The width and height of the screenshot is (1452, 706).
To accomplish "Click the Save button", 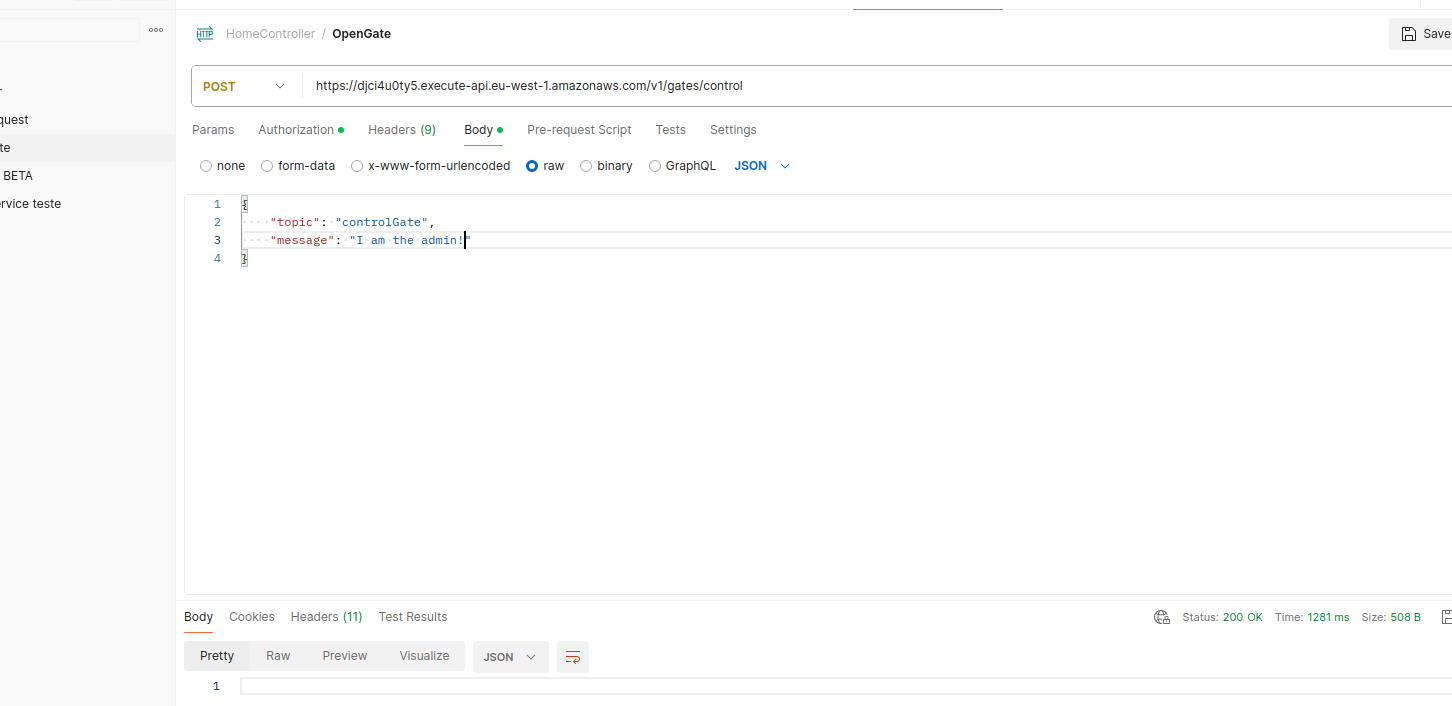I will (1426, 33).
